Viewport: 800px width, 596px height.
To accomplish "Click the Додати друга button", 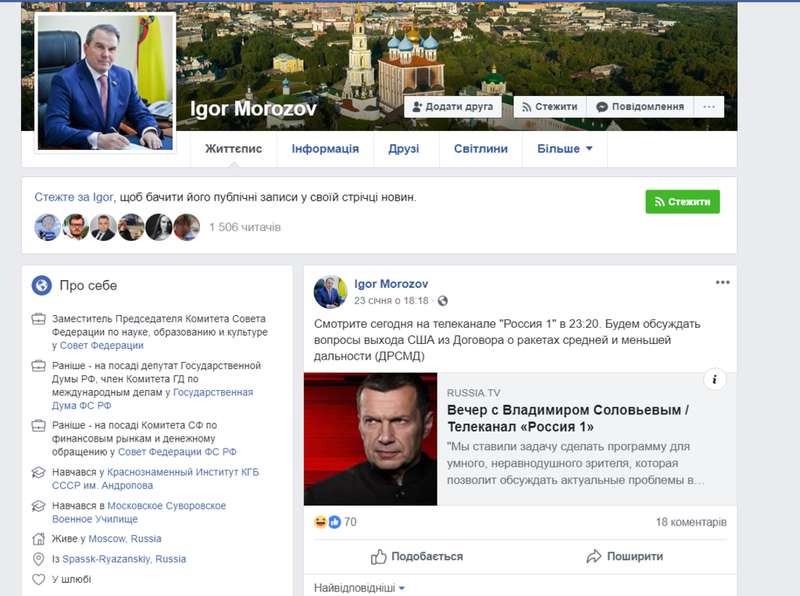I will coord(453,107).
